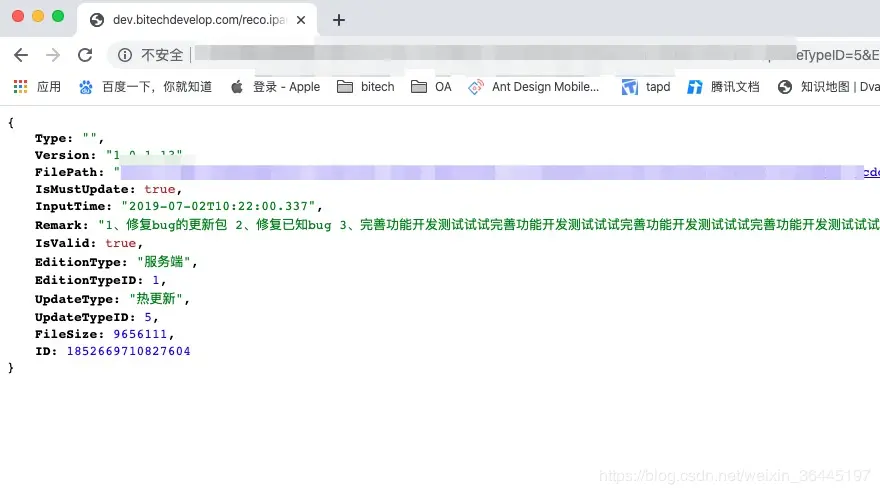Click the UpdateTypeID value 5
This screenshot has height=494, width=880.
pos(148,317)
